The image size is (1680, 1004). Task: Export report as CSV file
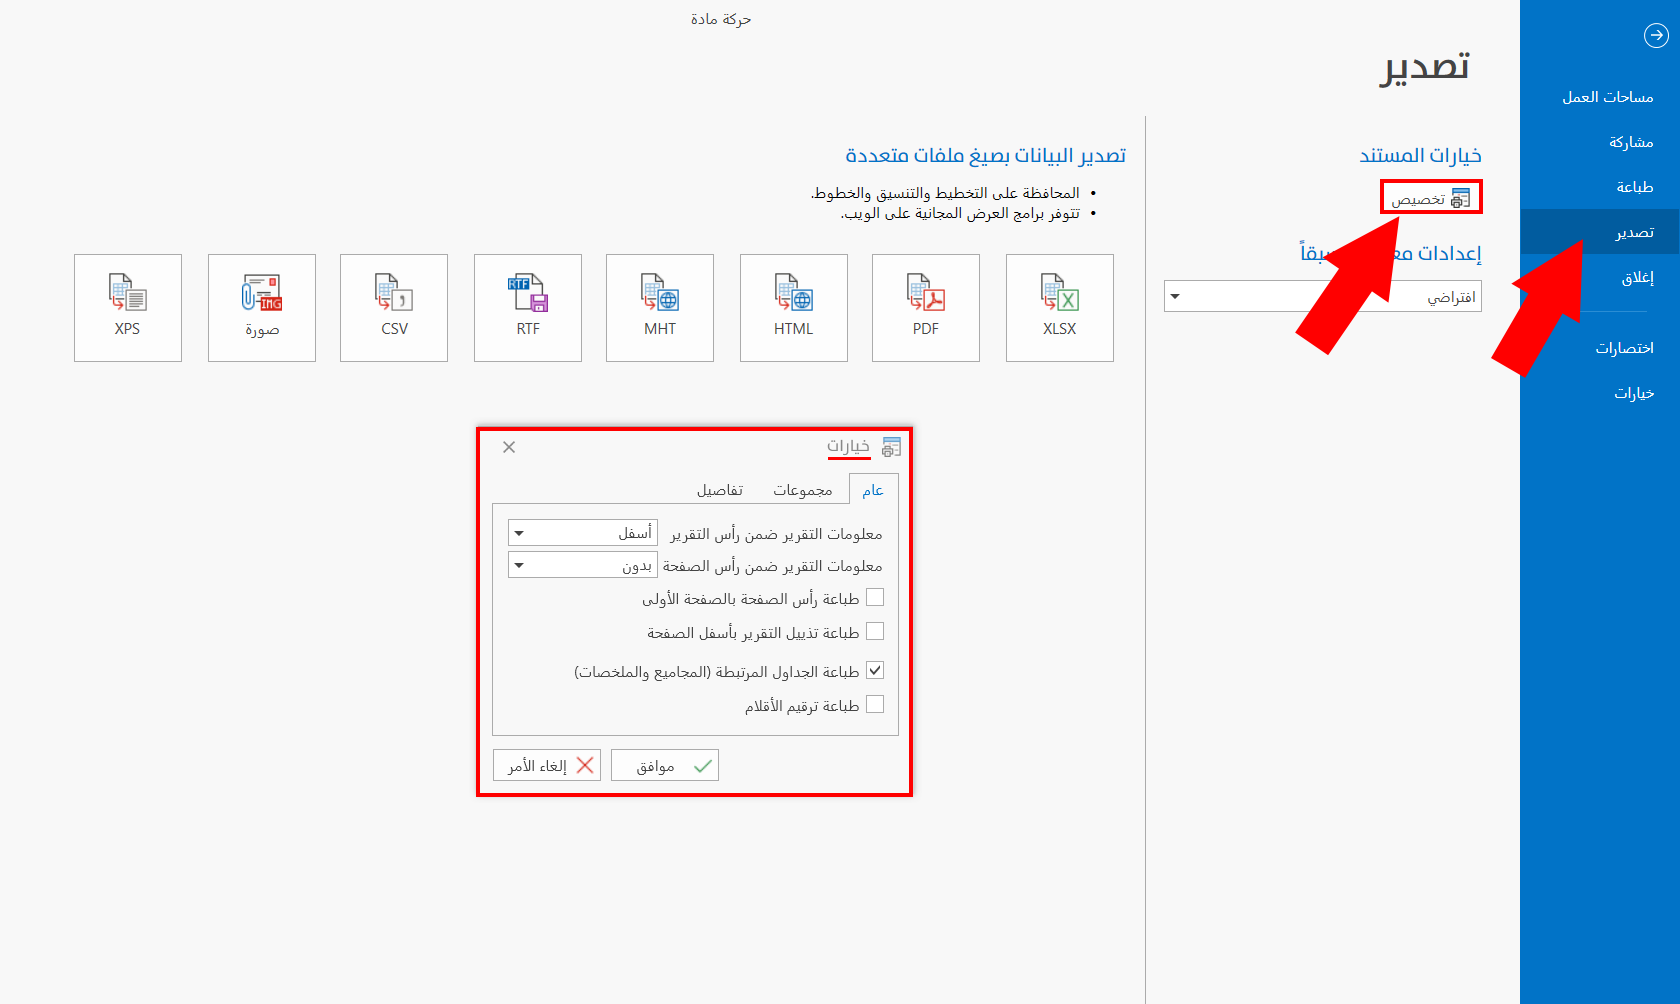click(x=393, y=308)
